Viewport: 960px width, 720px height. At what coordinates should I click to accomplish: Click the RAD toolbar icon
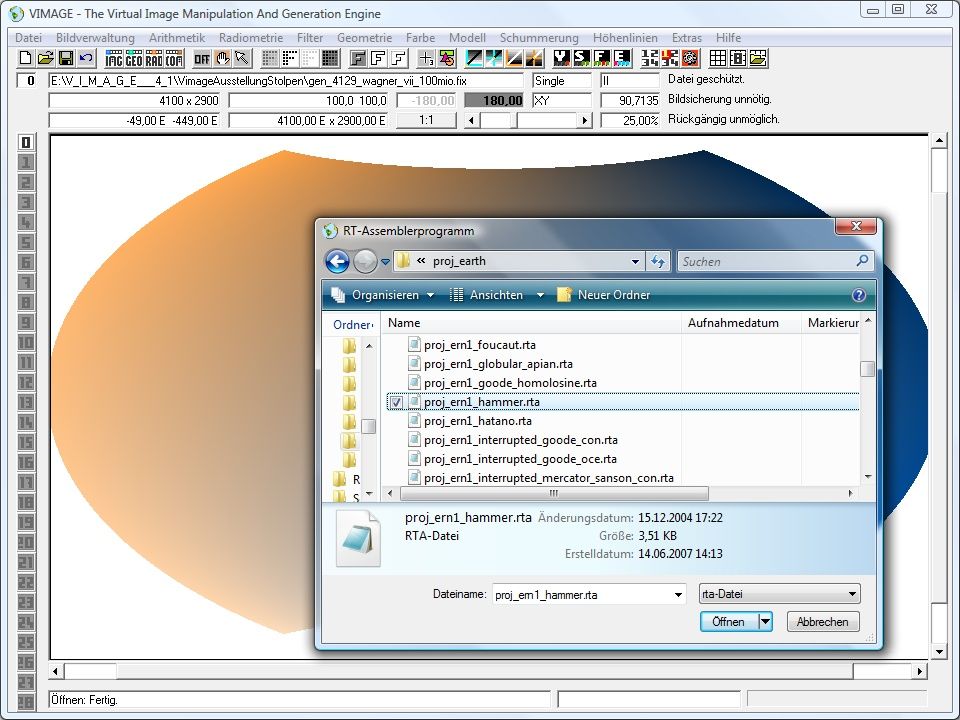click(x=153, y=57)
